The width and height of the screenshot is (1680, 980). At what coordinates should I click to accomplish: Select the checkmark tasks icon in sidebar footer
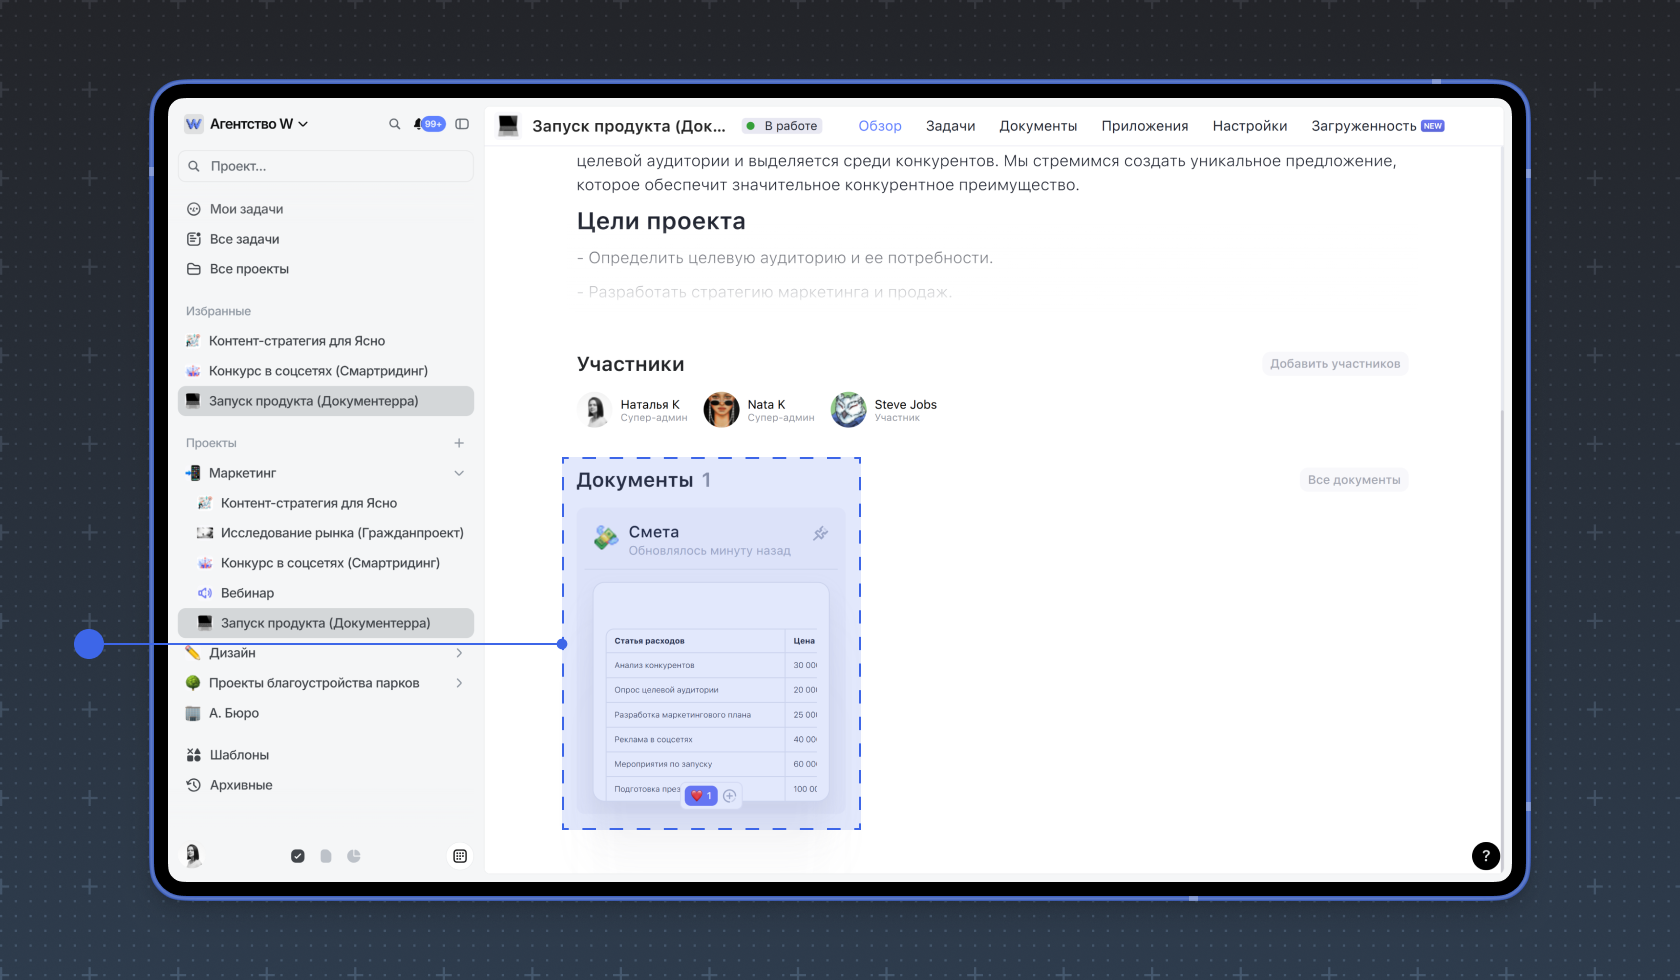pyautogui.click(x=298, y=856)
